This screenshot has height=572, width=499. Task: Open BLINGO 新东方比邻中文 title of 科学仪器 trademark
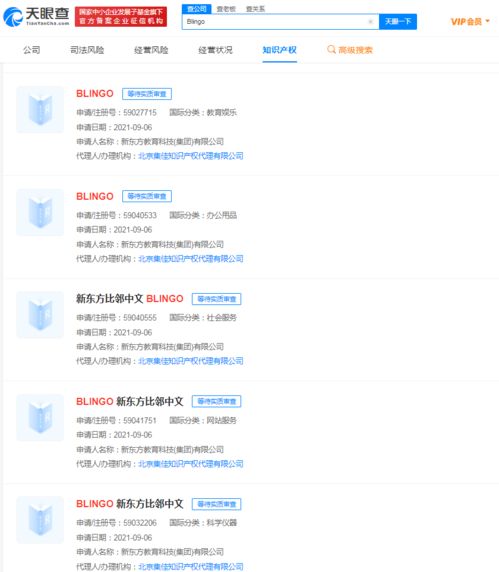[130, 504]
